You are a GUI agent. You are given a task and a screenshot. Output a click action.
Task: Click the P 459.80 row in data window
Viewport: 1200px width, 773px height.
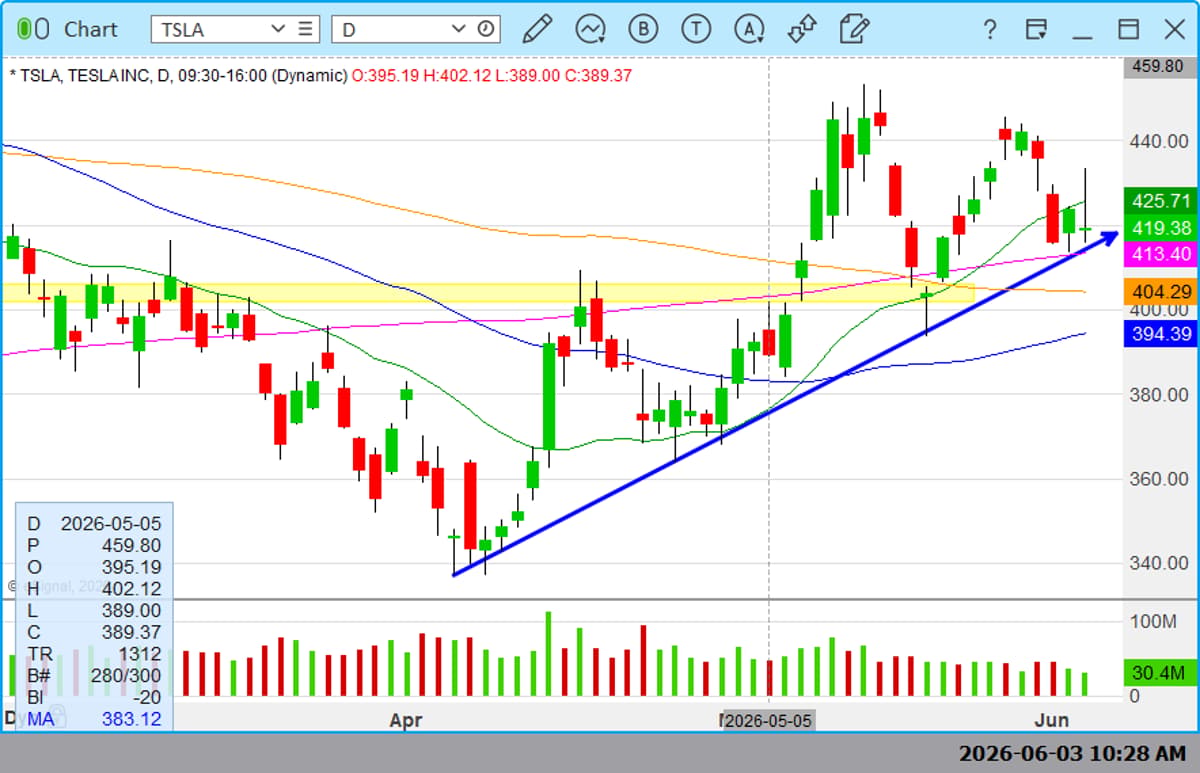(93, 545)
